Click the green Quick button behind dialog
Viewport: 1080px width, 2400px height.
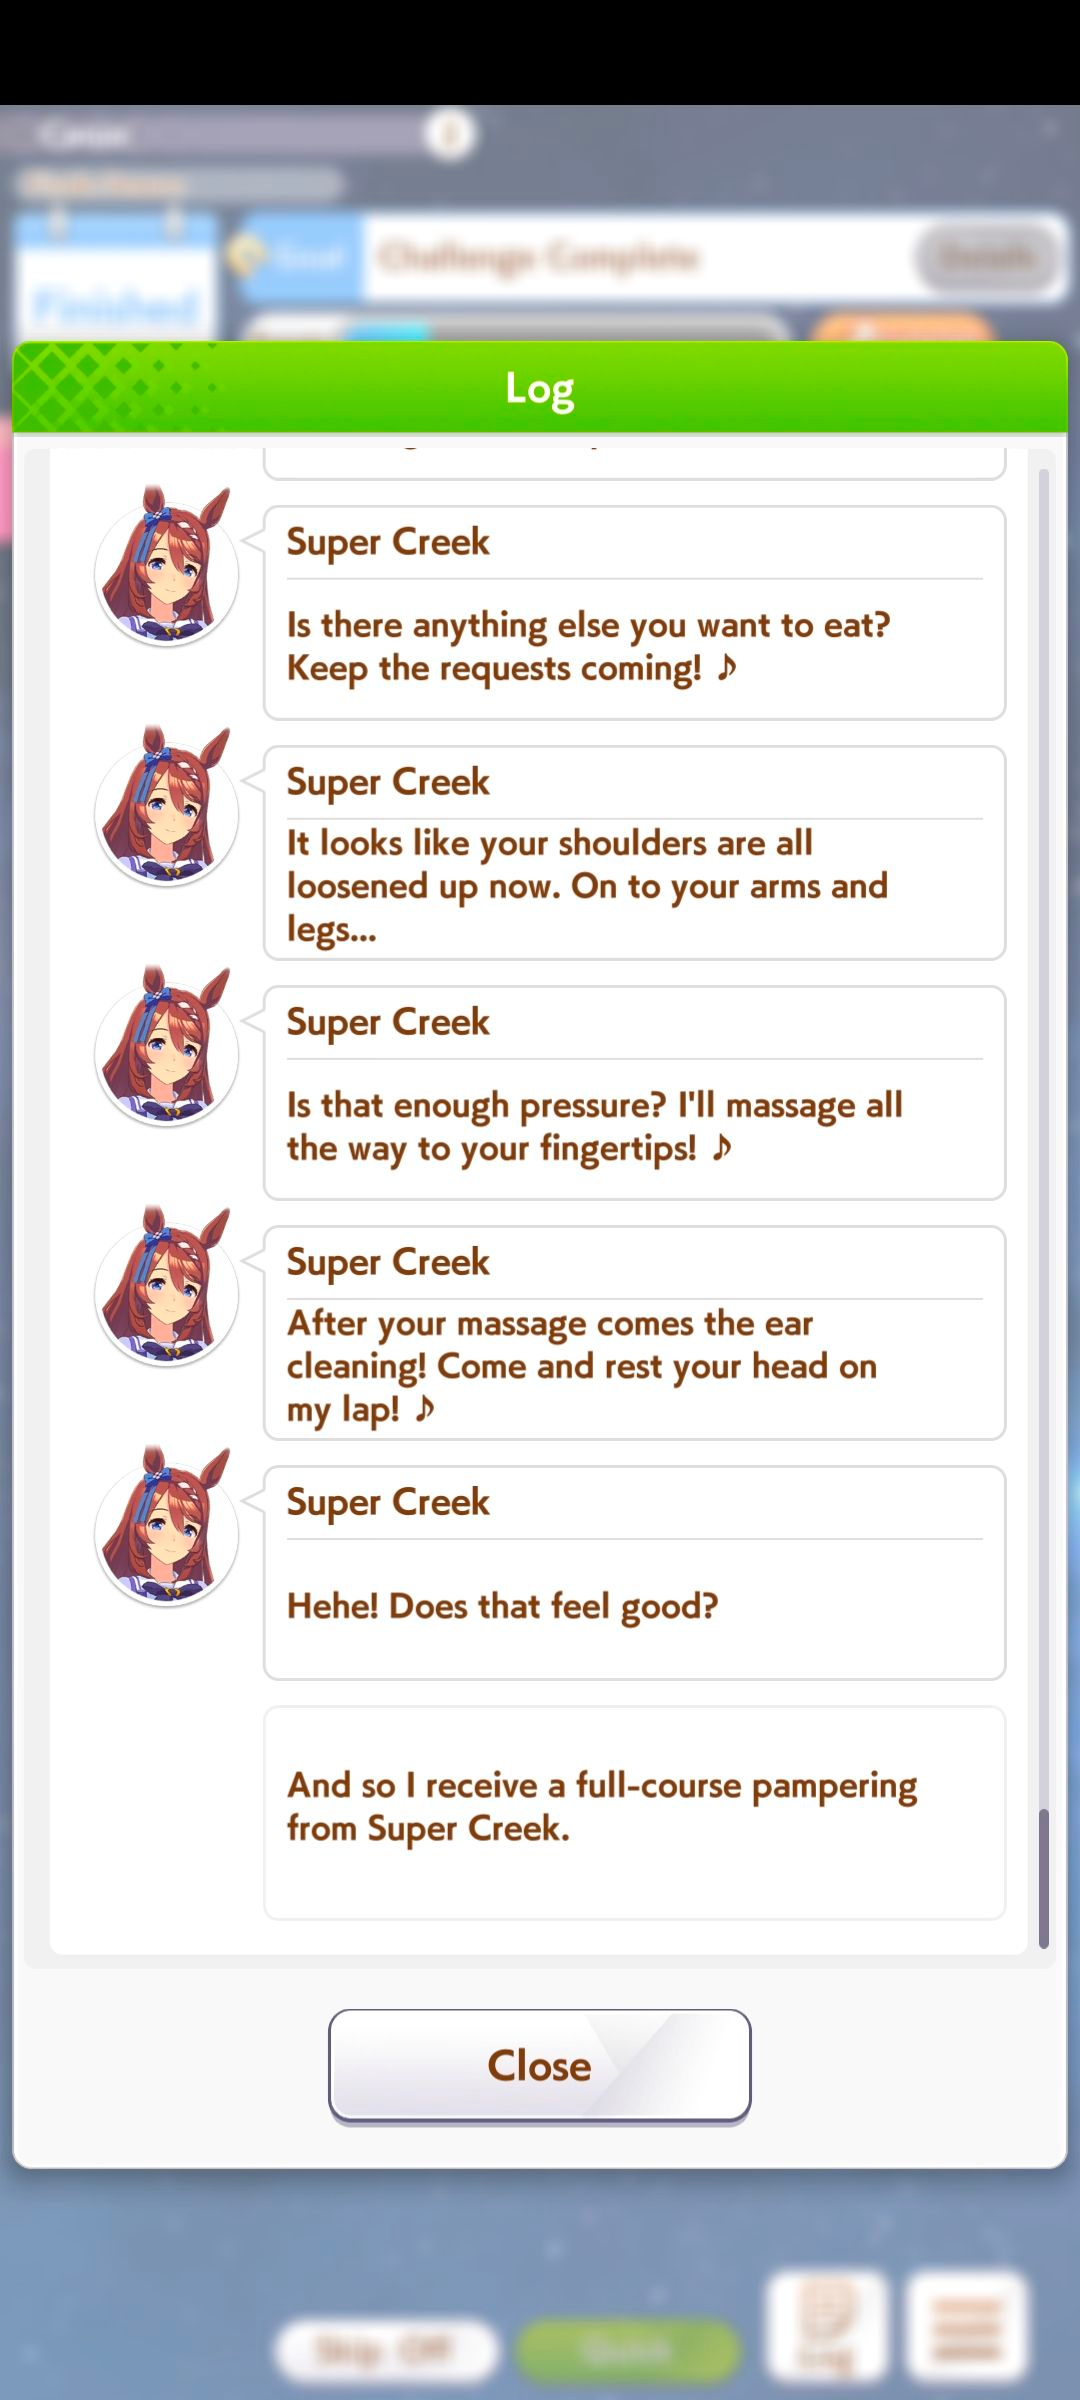629,2348
